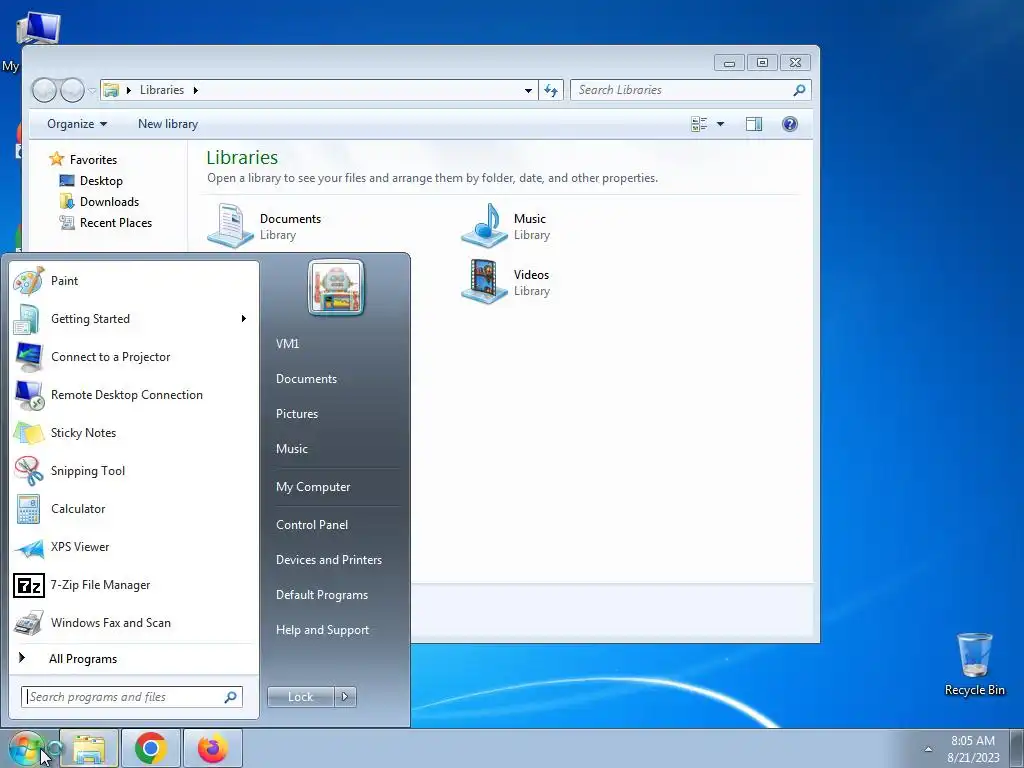Click the Search Libraries magnifier icon
The image size is (1024, 768).
pyautogui.click(x=799, y=90)
